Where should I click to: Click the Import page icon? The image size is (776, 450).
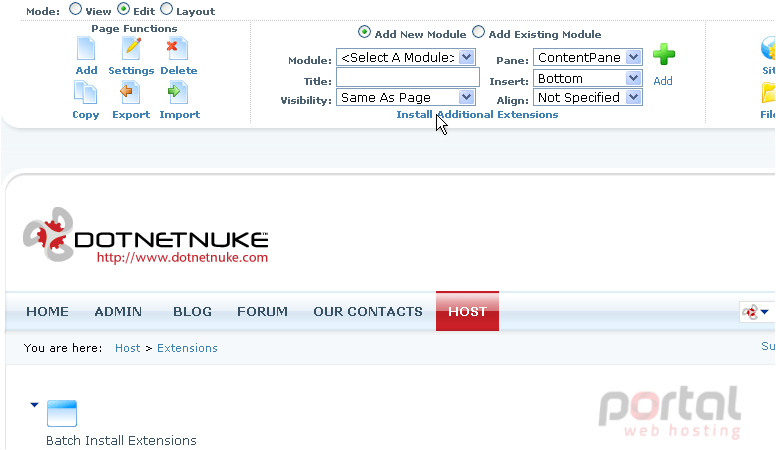[x=178, y=93]
